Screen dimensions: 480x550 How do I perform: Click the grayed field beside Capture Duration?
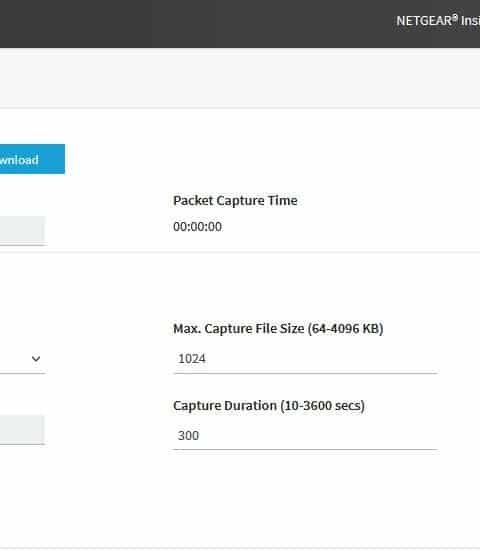coord(22,430)
